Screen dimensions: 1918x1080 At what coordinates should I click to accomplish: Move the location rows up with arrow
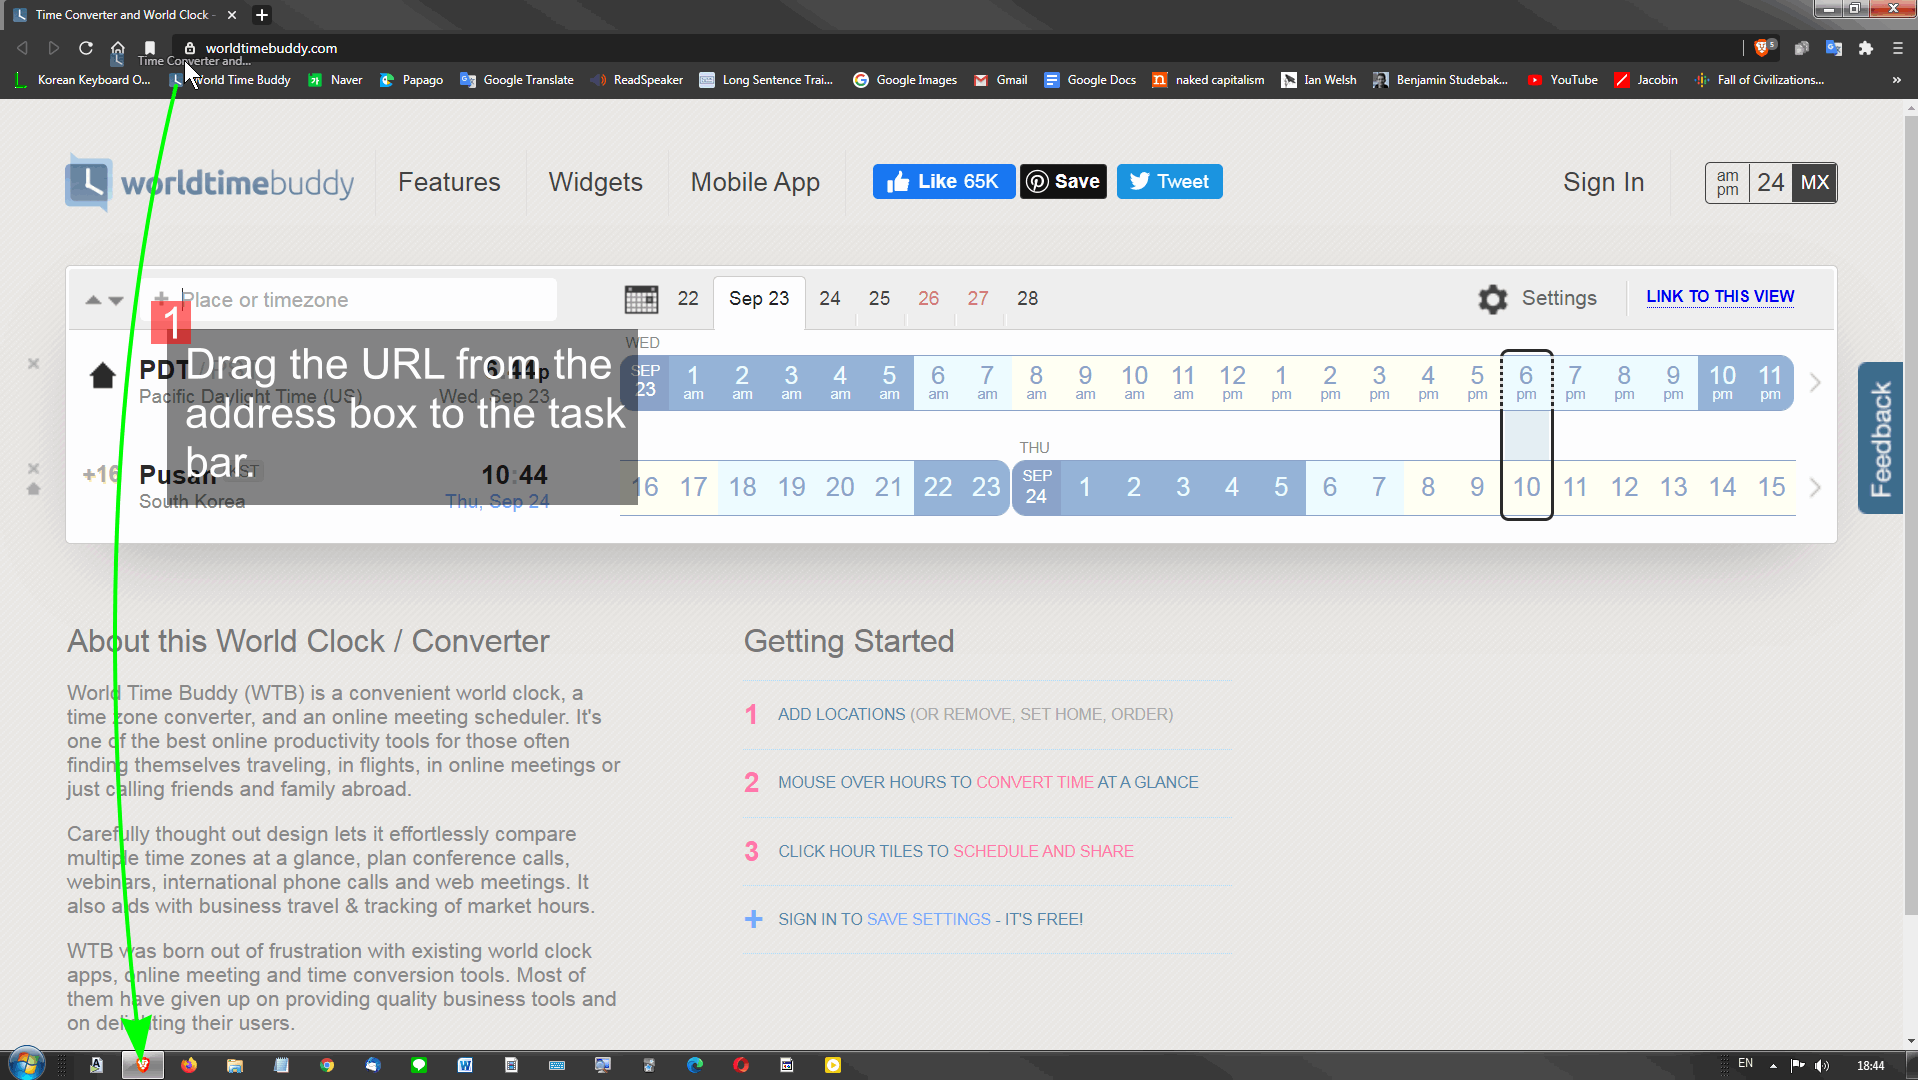[93, 300]
